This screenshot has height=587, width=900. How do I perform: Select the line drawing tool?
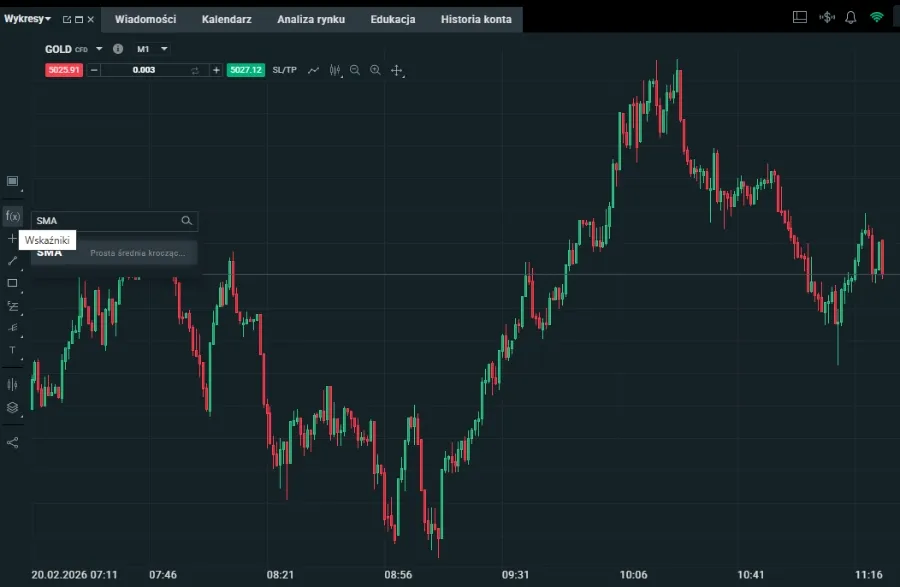(x=12, y=262)
